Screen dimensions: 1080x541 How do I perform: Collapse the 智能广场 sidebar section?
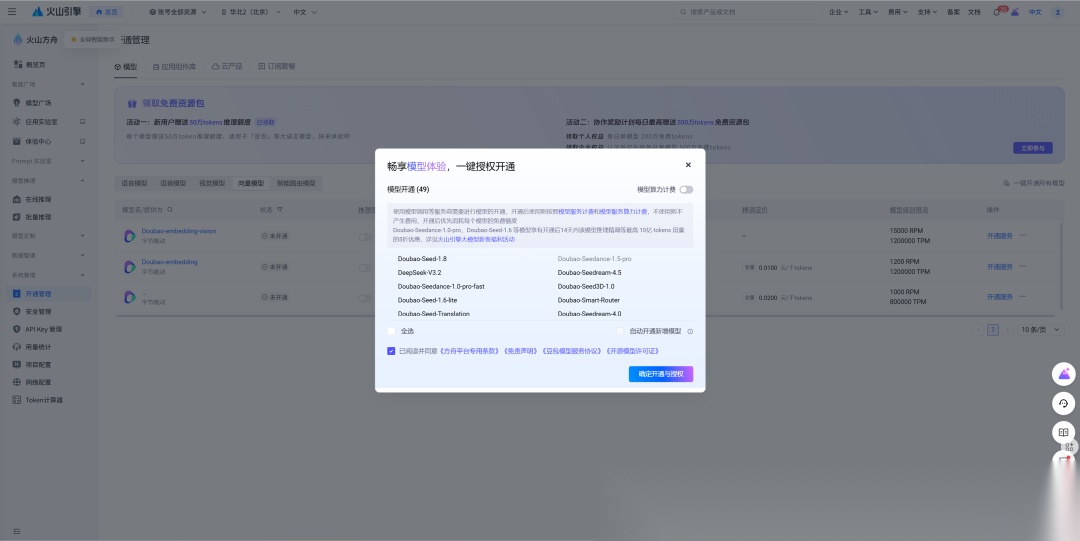click(83, 84)
